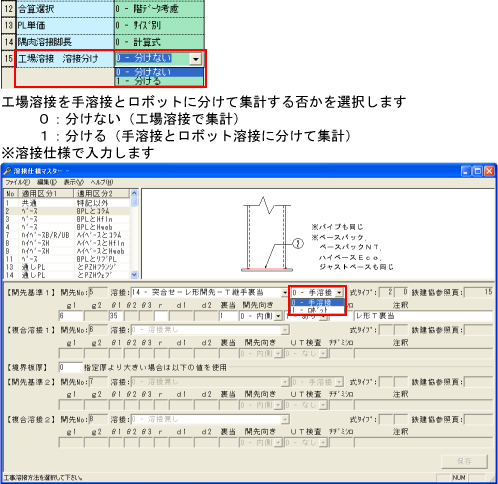
Task: Click the 開先基準1 g1 field with value 6
Action: click(71, 316)
